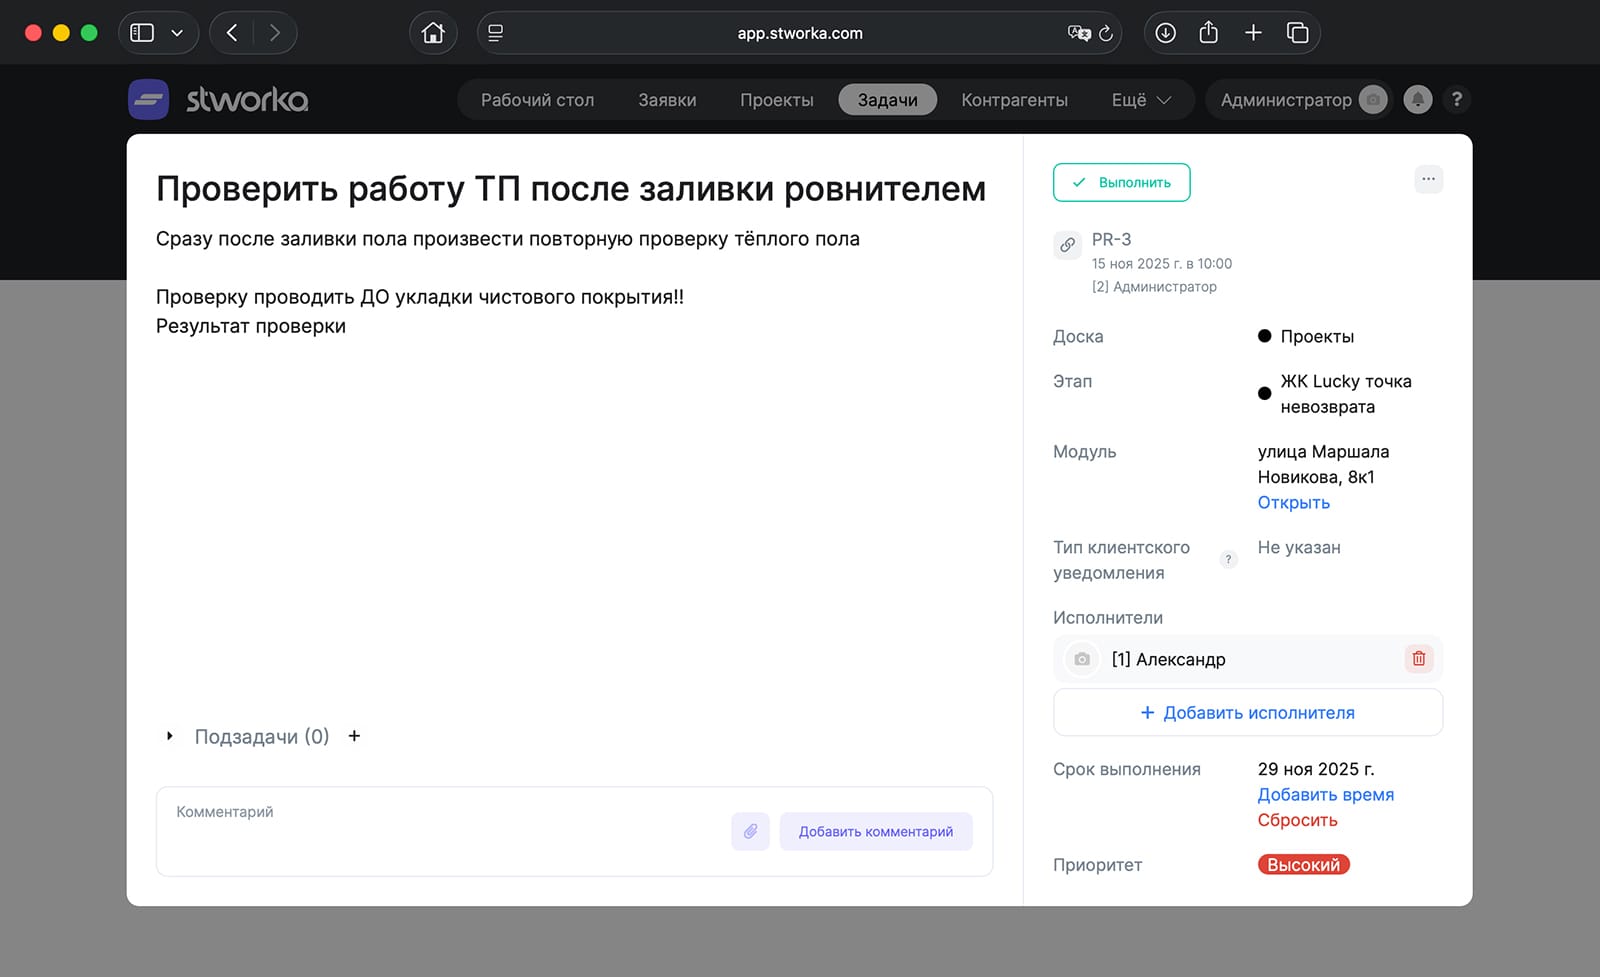The image size is (1600, 977).
Task: Mark the task done with Выполнить
Action: click(1121, 182)
